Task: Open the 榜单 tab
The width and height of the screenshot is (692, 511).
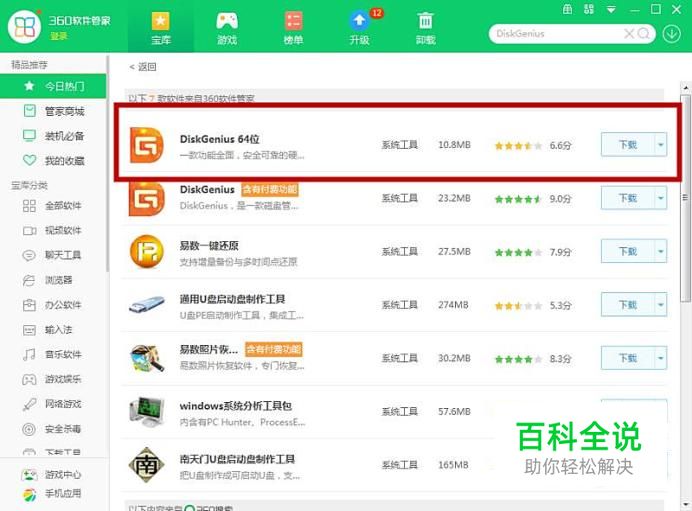Action: (293, 28)
